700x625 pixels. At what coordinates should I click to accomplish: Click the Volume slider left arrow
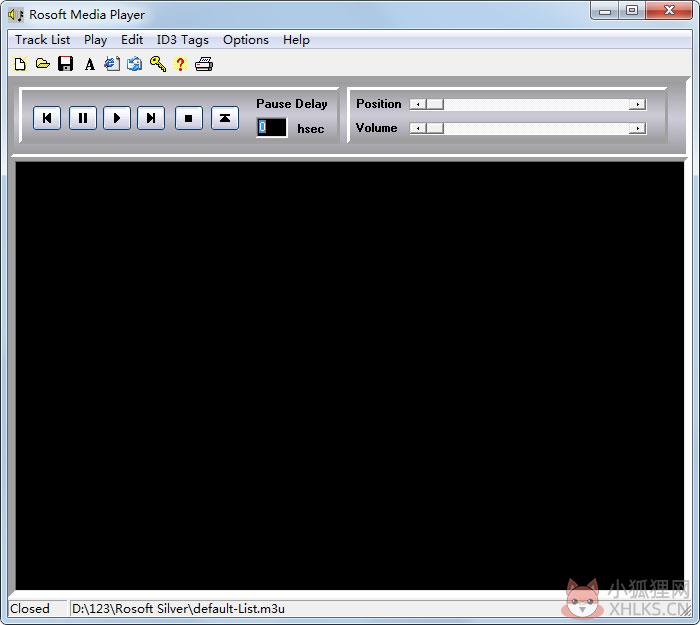click(x=418, y=129)
